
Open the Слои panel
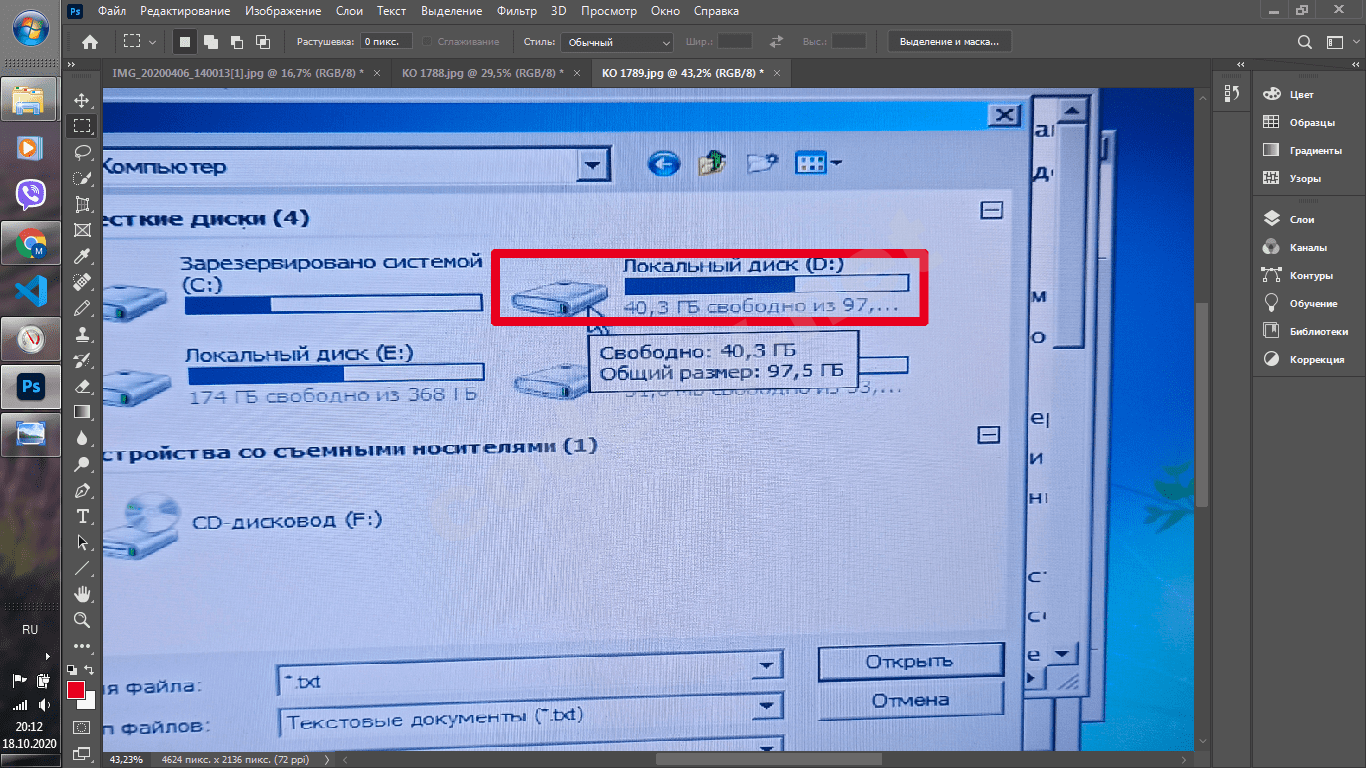click(1301, 219)
